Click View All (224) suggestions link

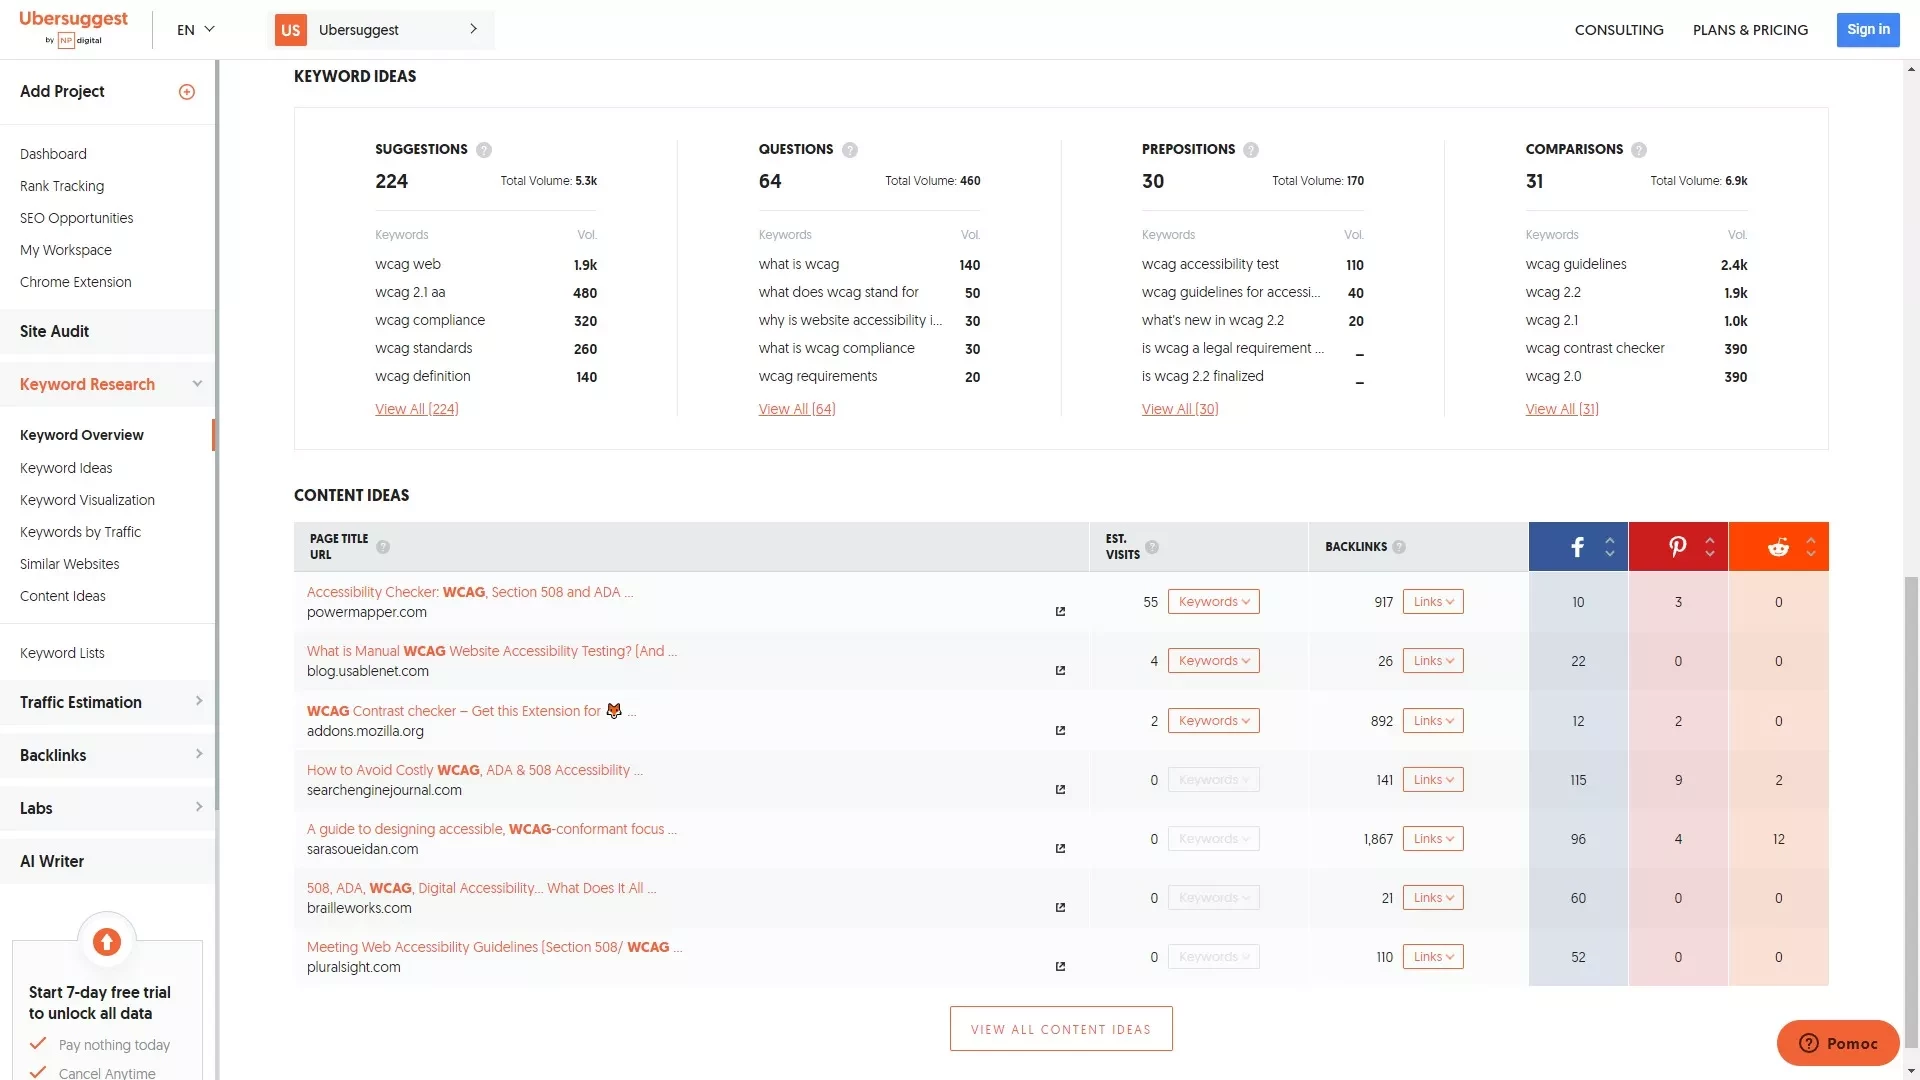417,409
